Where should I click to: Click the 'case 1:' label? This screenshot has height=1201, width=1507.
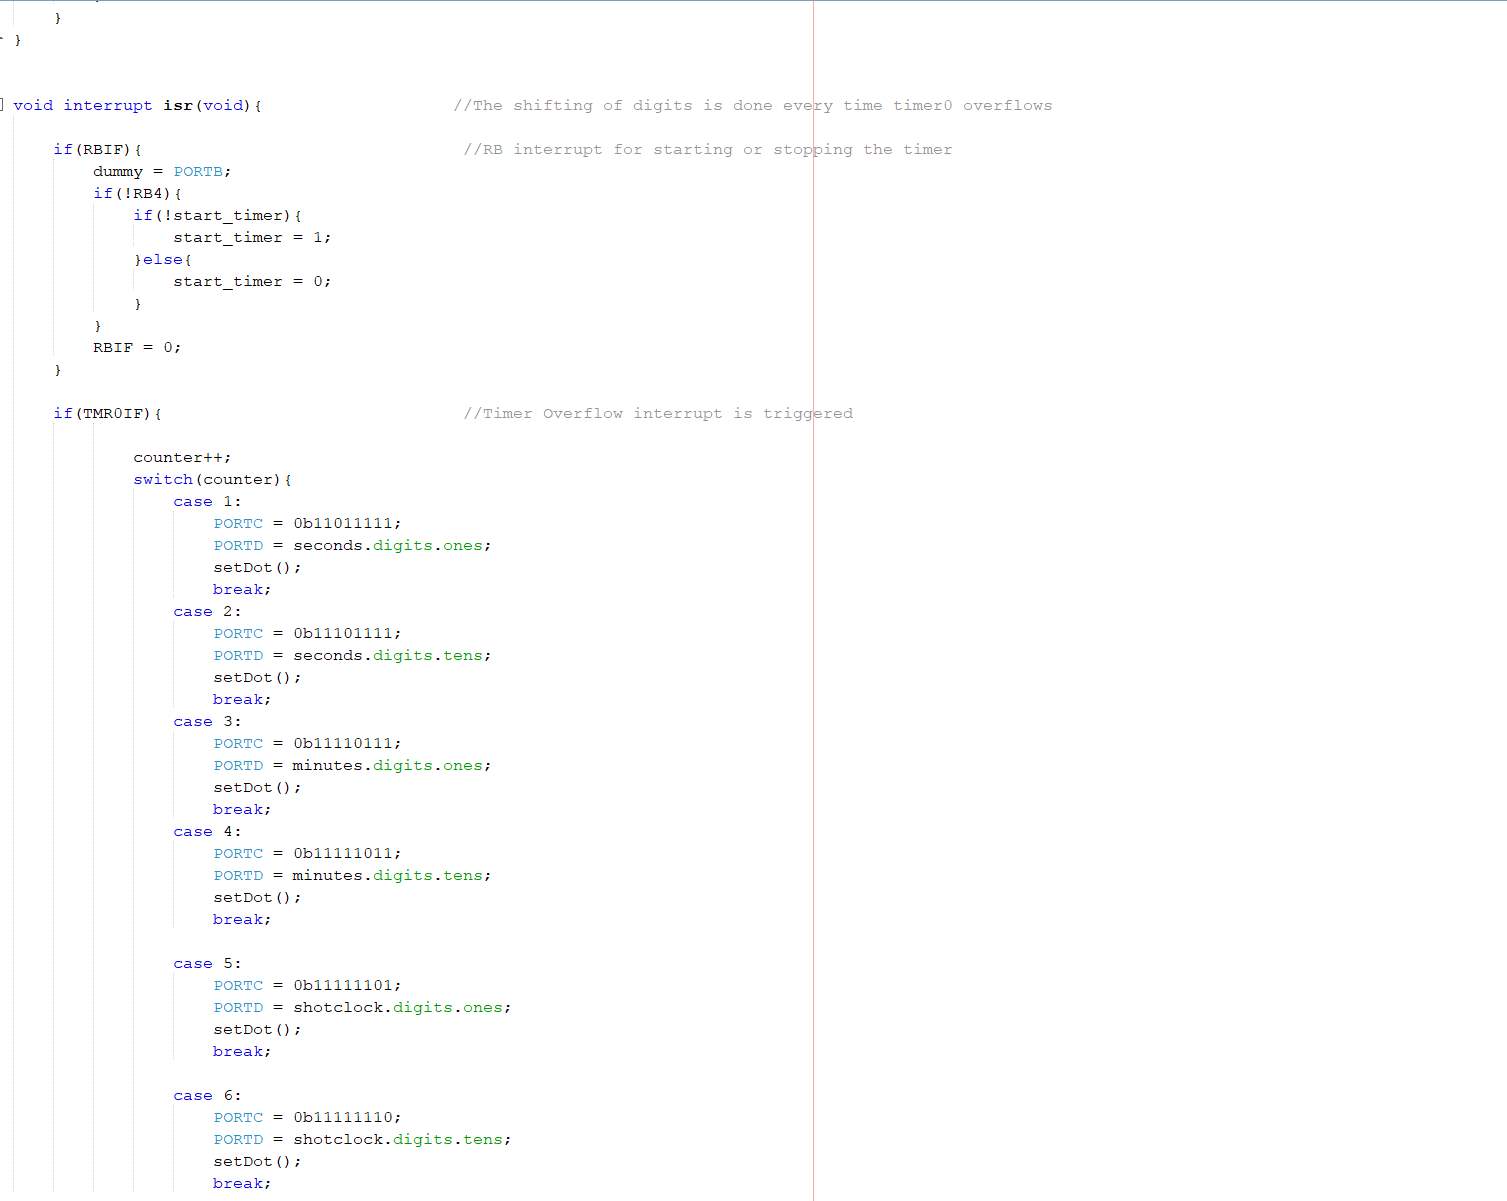coord(207,501)
